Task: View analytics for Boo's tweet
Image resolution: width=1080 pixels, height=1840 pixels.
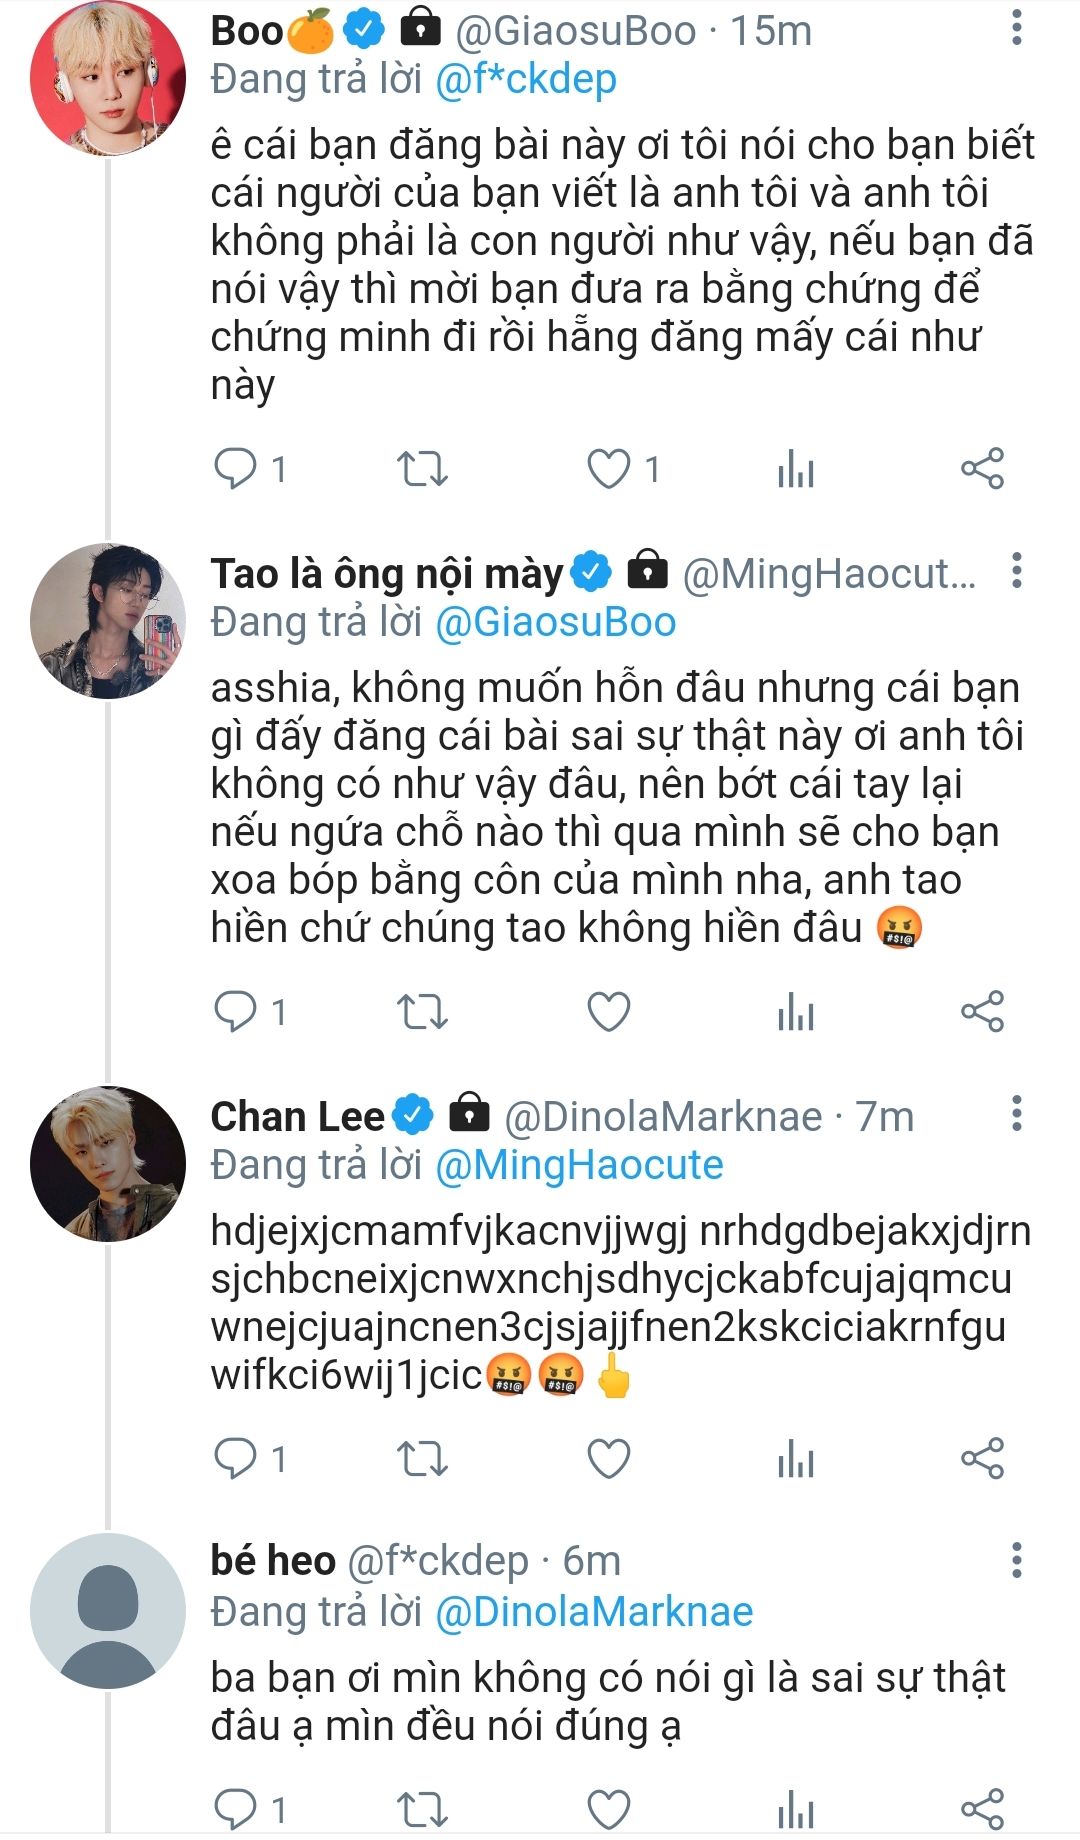Action: (x=796, y=468)
